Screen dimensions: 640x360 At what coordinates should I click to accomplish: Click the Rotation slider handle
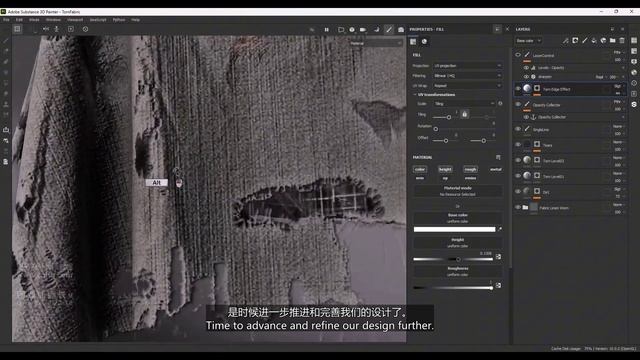[x=436, y=129]
